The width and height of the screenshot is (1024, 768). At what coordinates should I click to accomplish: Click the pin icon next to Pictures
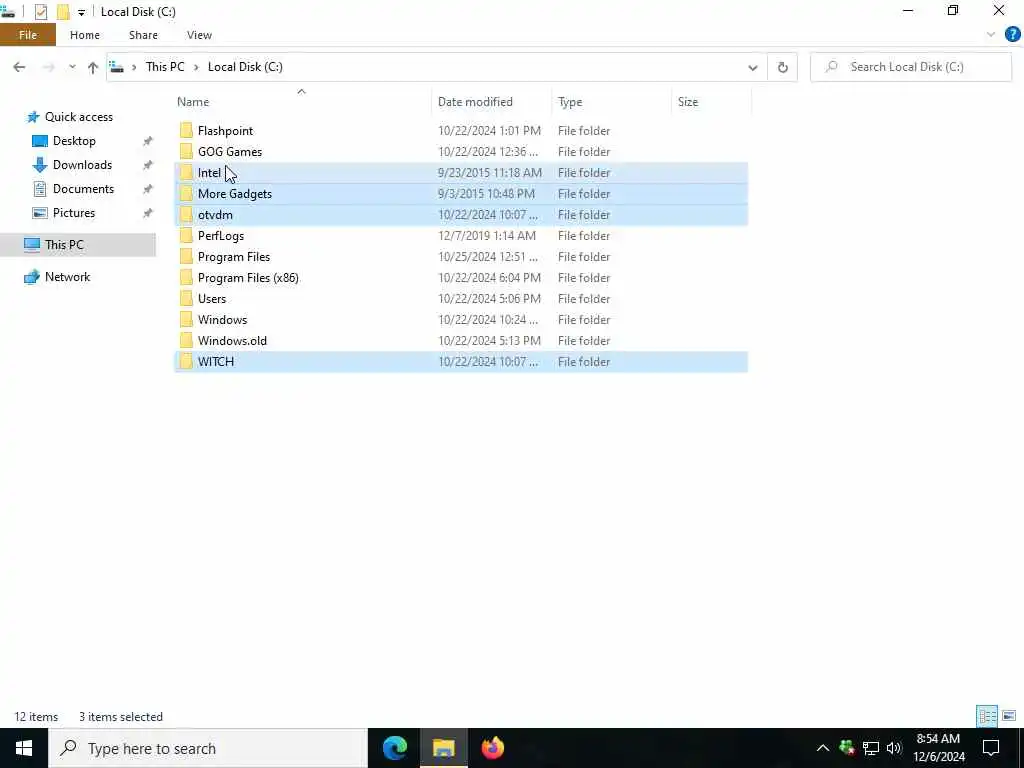pyautogui.click(x=148, y=213)
